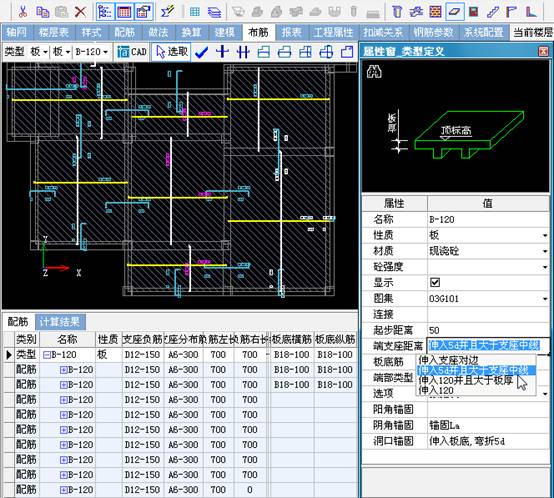Click the sigma calculate icon
The image size is (554, 498).
tap(167, 12)
